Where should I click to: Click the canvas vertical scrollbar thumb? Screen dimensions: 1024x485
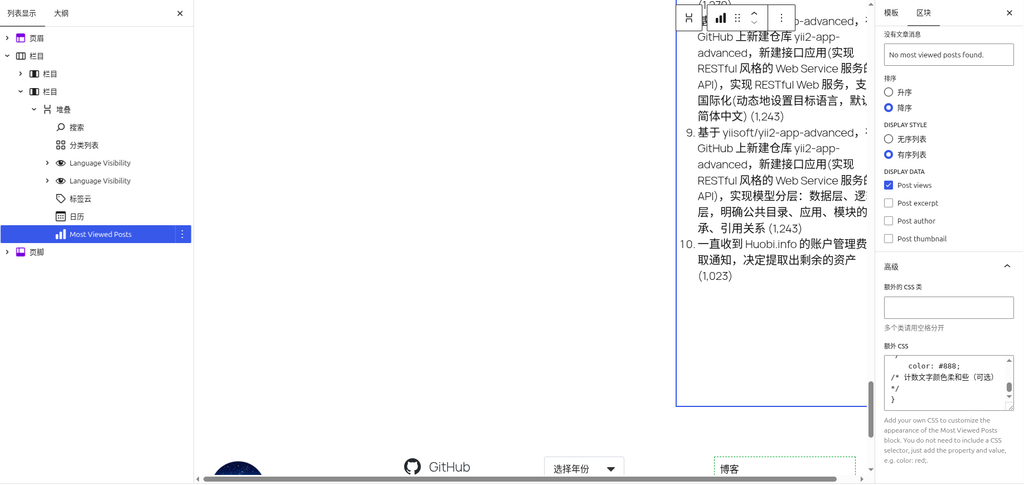pos(871,409)
